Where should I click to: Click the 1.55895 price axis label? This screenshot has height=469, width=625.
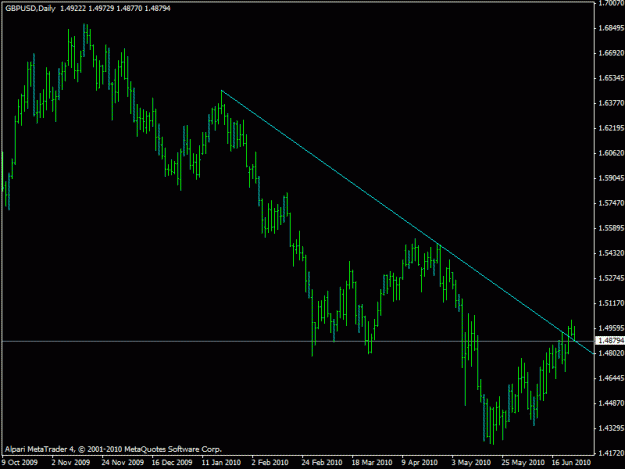pos(611,228)
